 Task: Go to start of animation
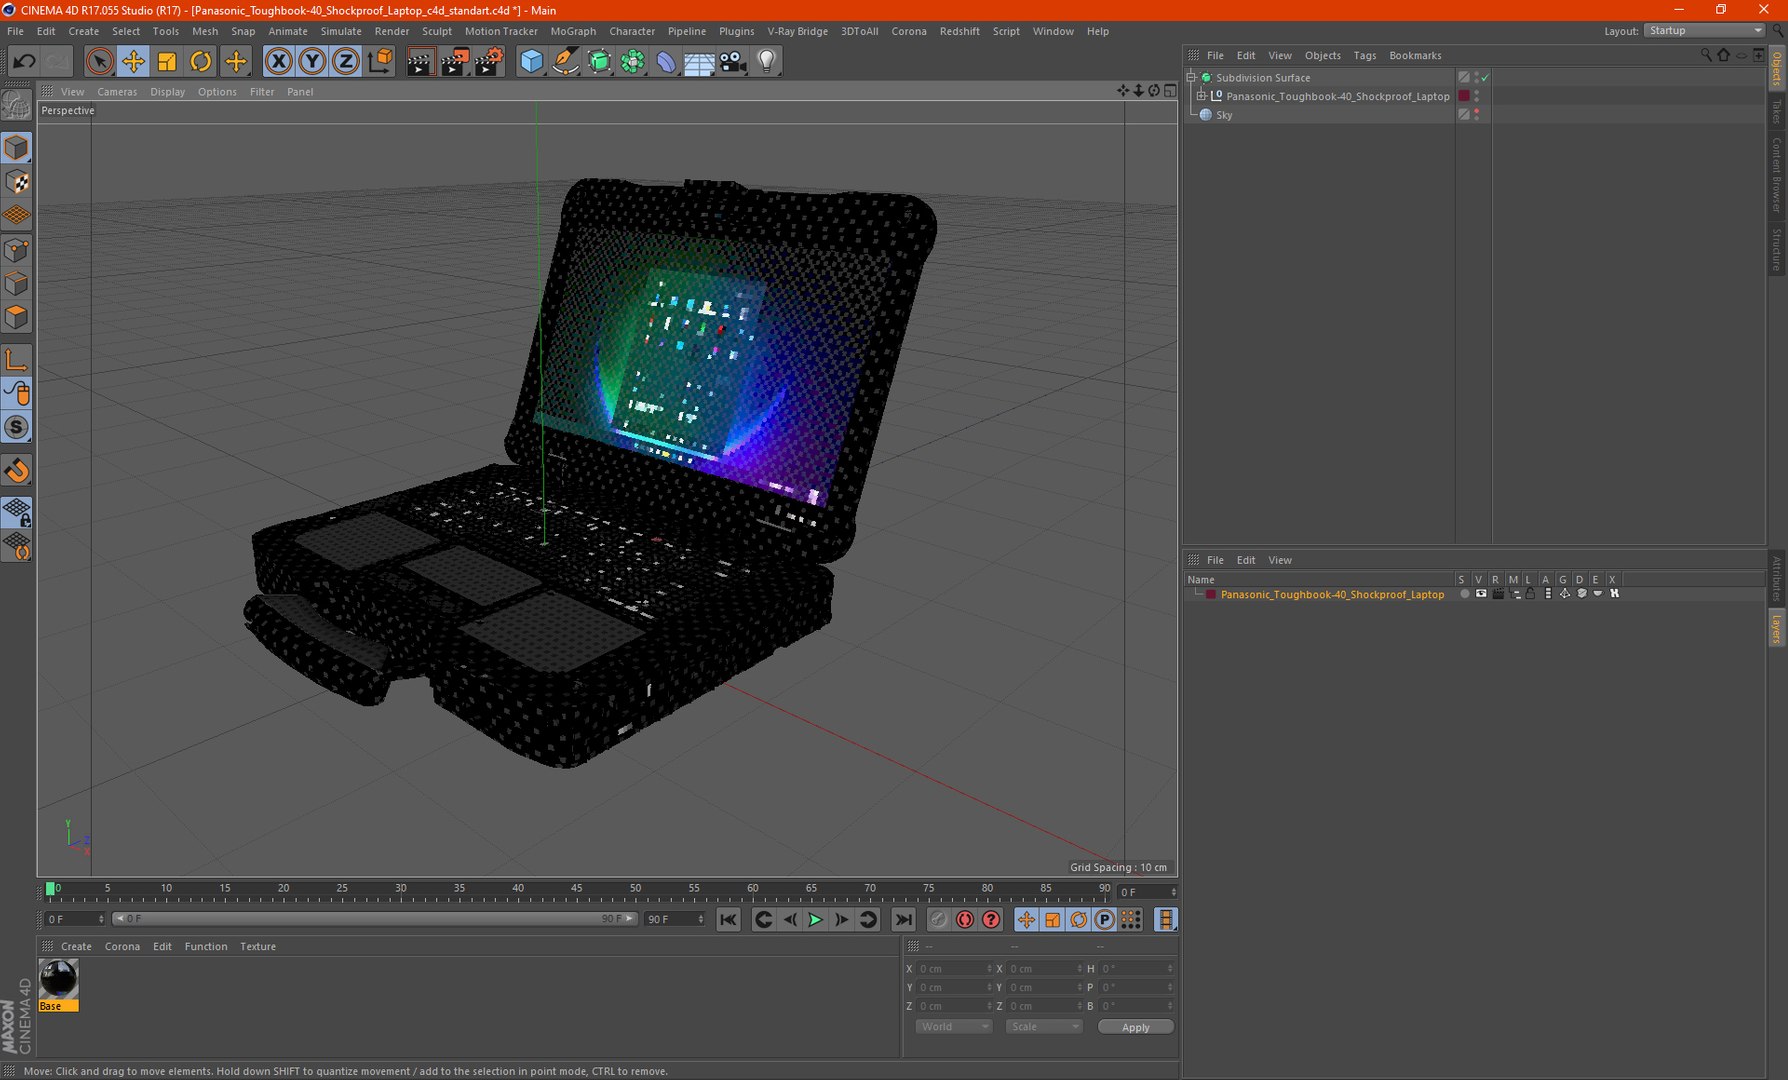click(x=728, y=920)
